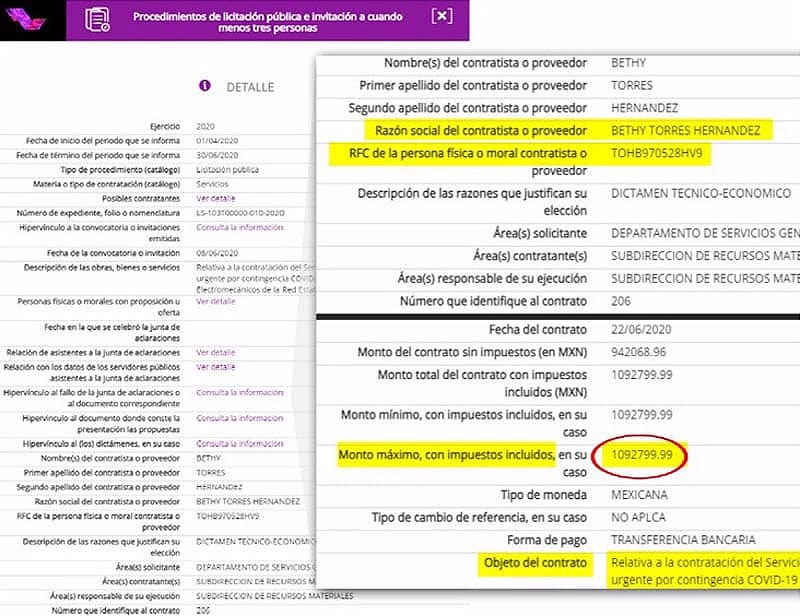
Task: Open 'Consulta la información' for convocatoria o invitaciones
Action: (239, 227)
